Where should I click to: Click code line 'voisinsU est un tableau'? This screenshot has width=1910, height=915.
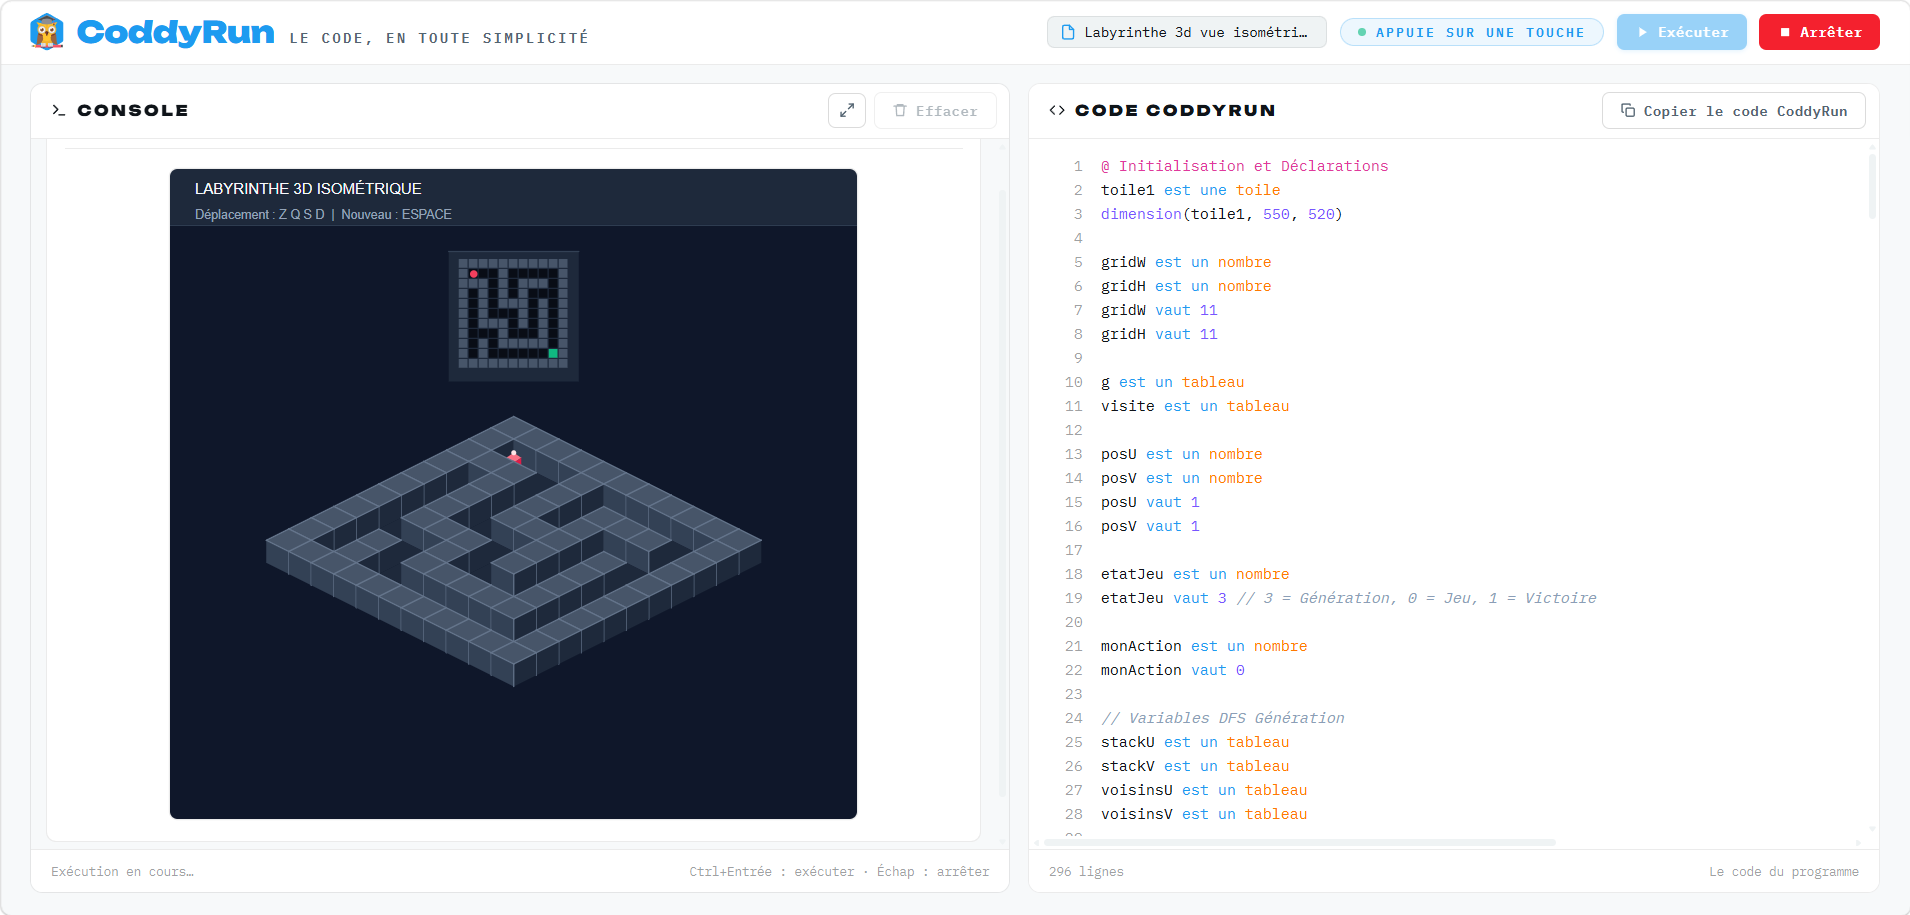pos(1204,790)
